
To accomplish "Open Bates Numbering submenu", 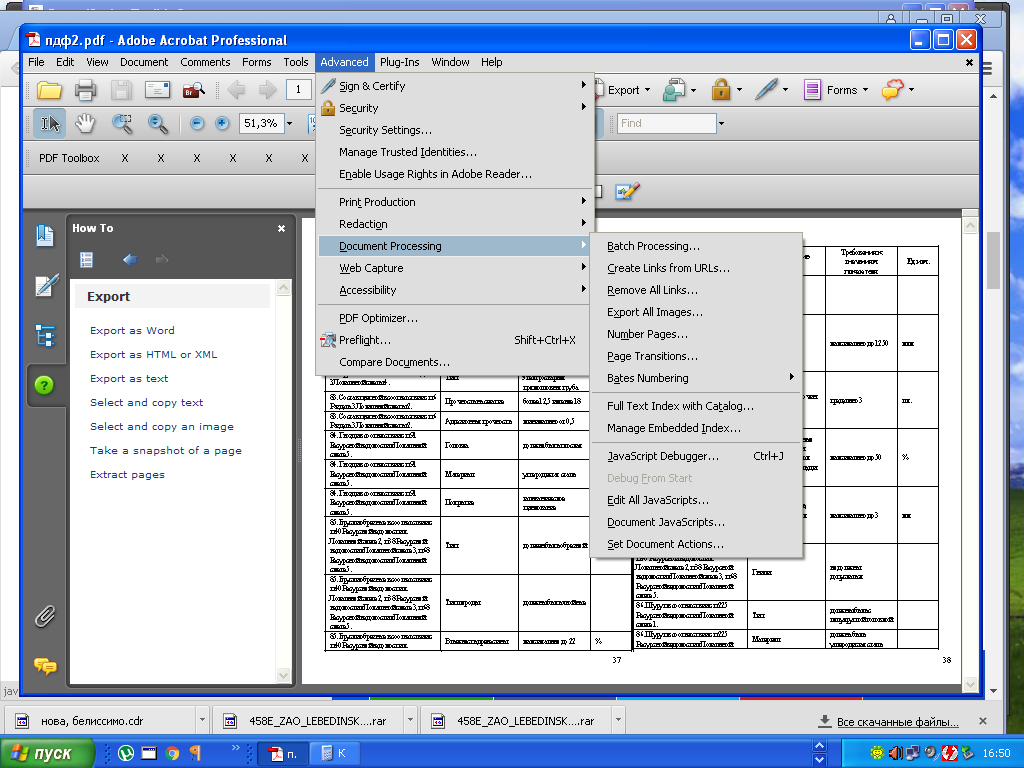I will (x=696, y=378).
